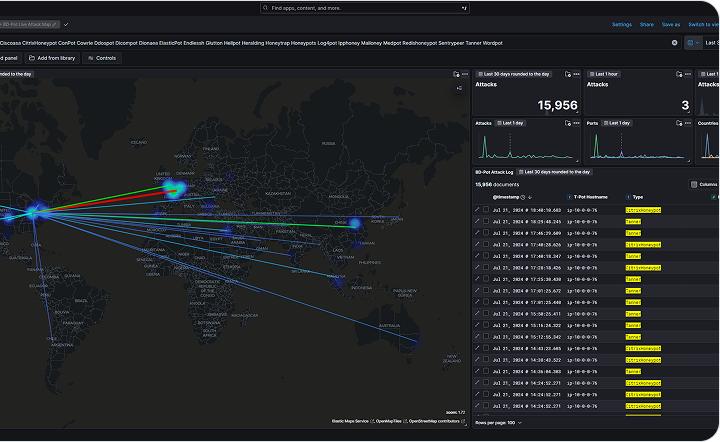Click the Last 1 day badge on Ports chart

[617, 123]
